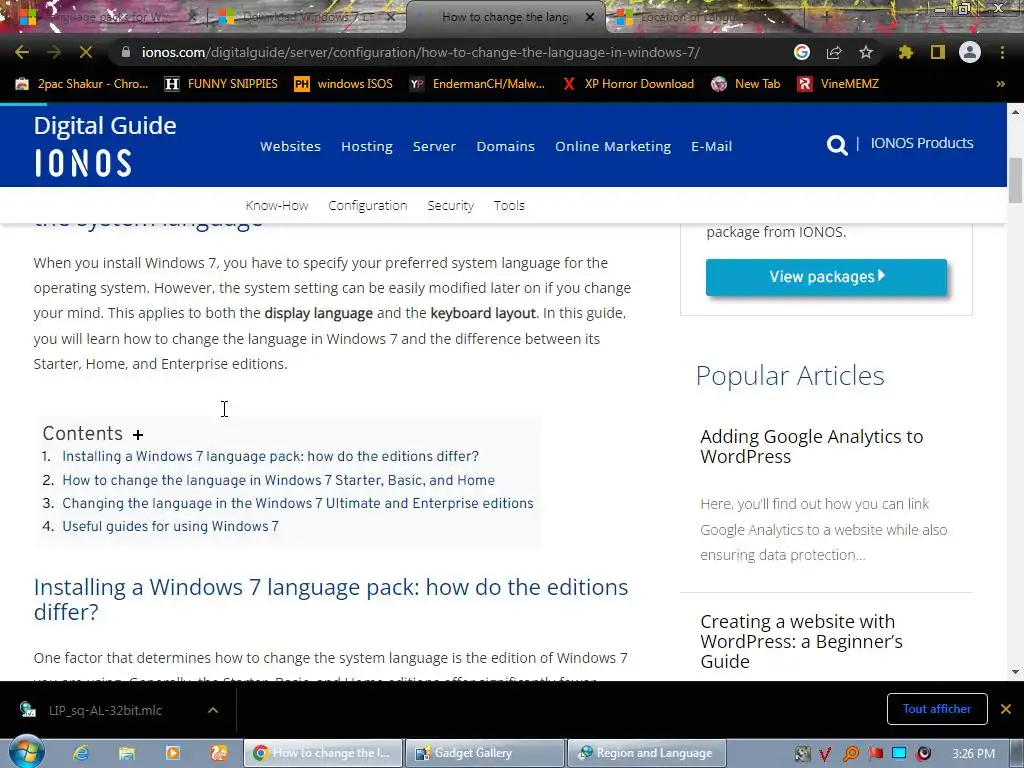Open Action Center flag tray icon
Screen dimensions: 1024x768
pos(875,754)
